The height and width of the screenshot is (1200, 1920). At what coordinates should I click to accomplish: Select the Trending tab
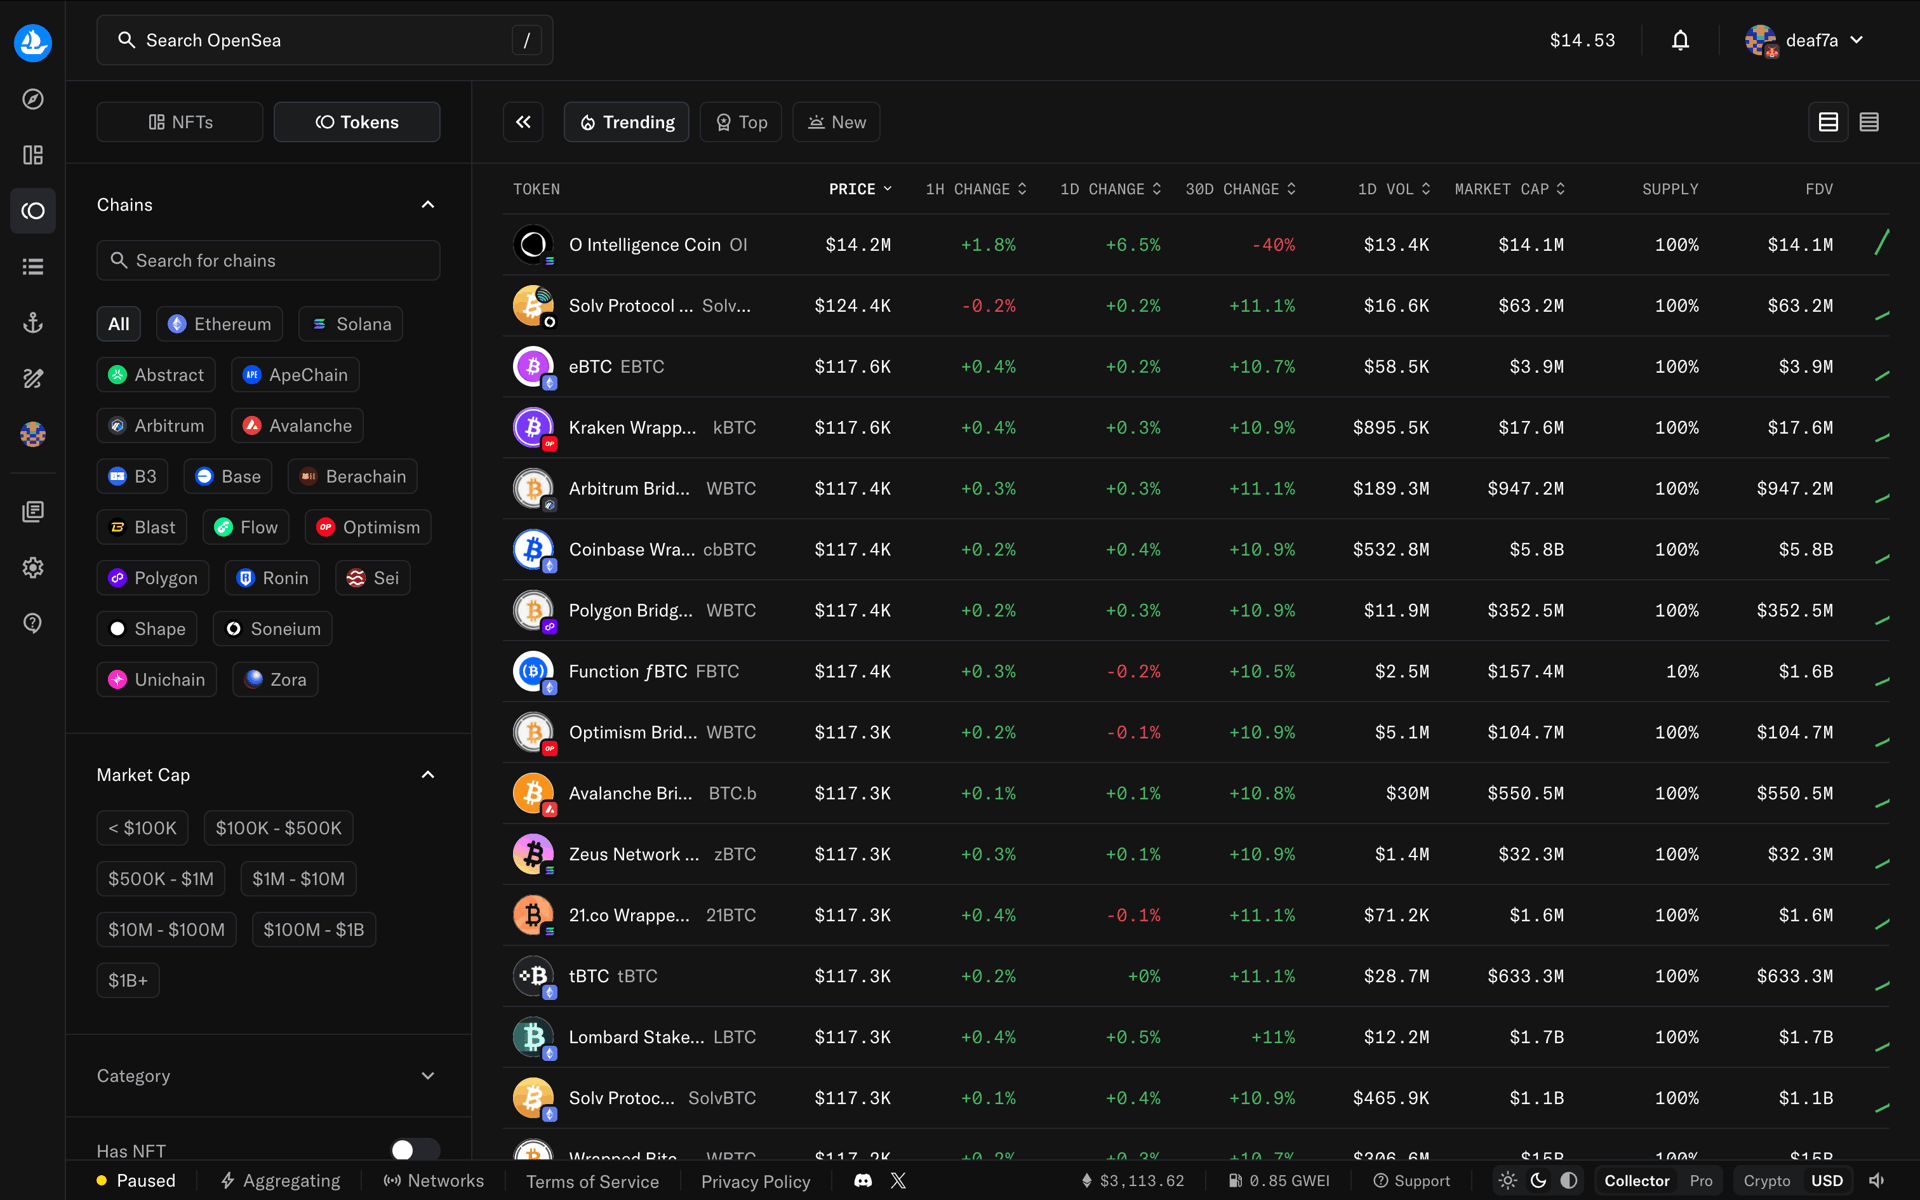[x=627, y=122]
